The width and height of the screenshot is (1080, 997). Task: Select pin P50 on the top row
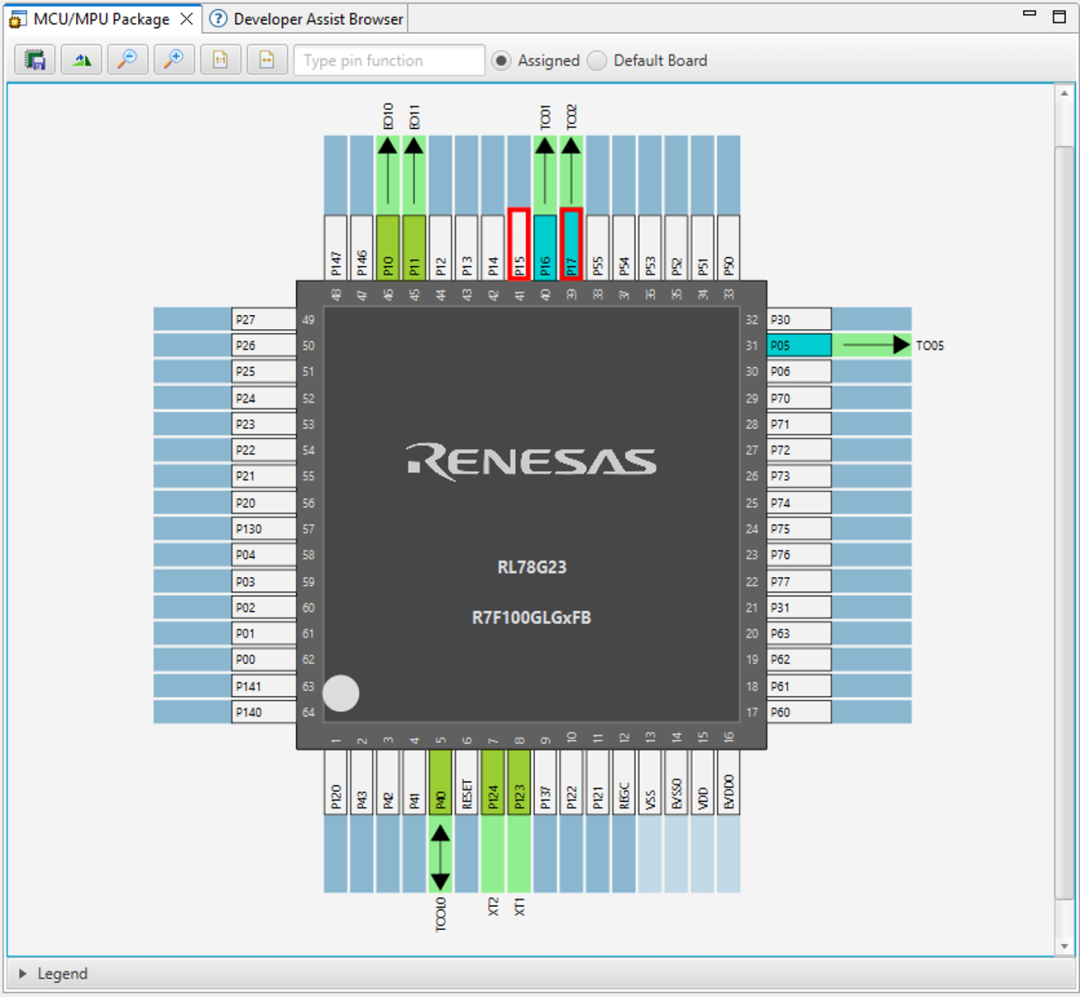[x=728, y=247]
